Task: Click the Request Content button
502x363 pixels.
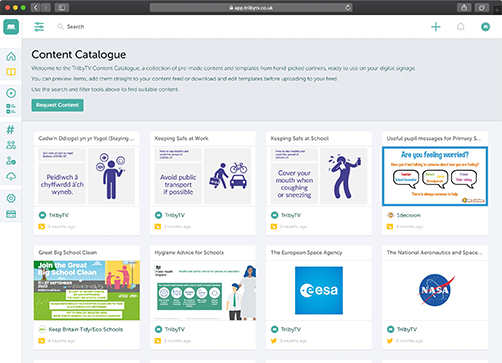Action: point(57,105)
